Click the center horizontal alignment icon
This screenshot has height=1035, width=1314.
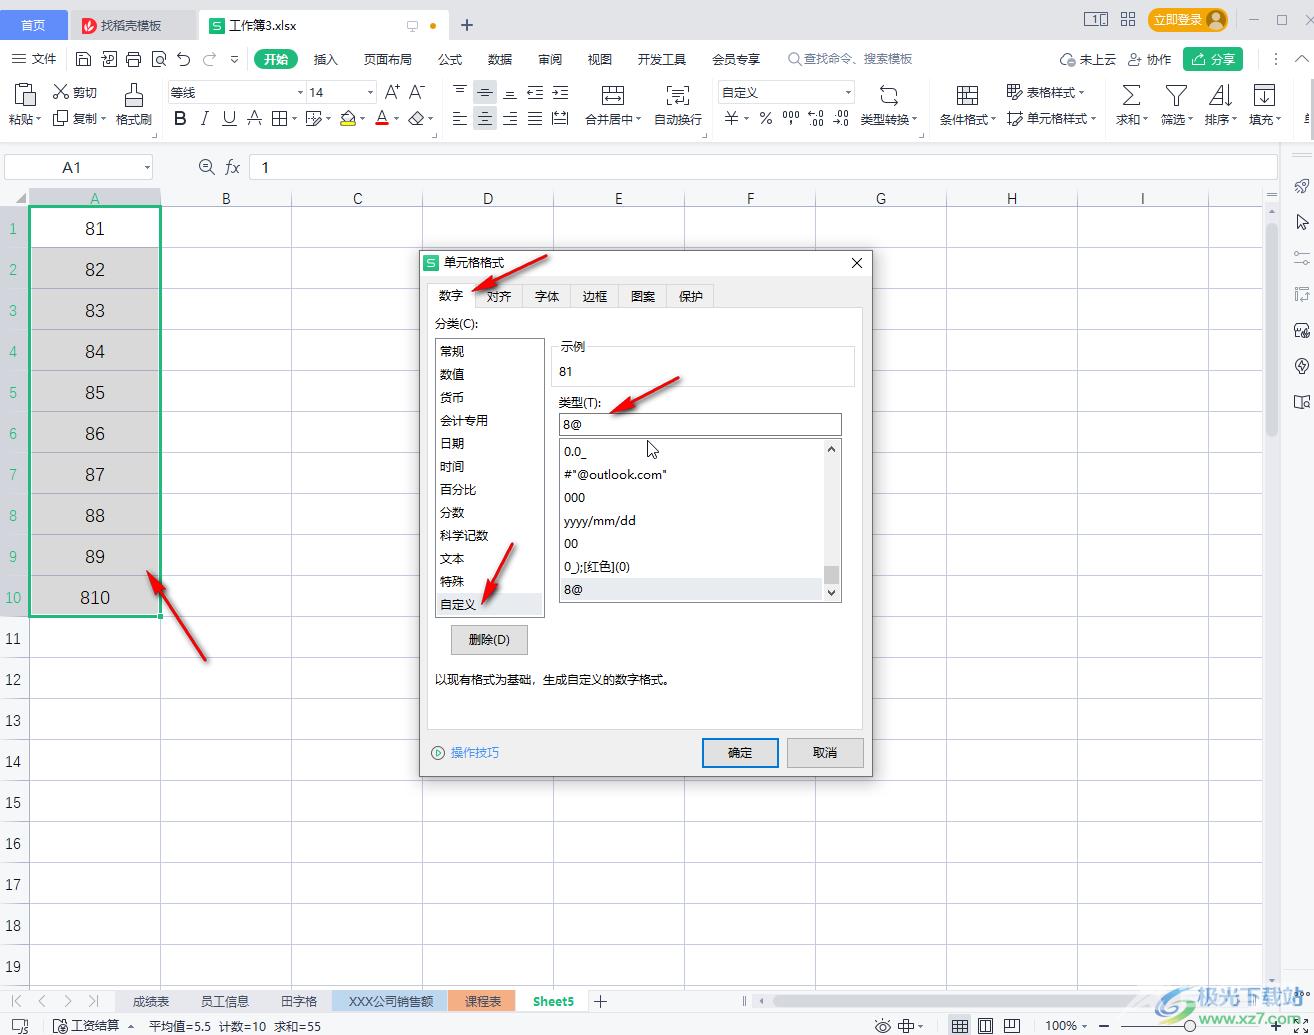pyautogui.click(x=485, y=119)
